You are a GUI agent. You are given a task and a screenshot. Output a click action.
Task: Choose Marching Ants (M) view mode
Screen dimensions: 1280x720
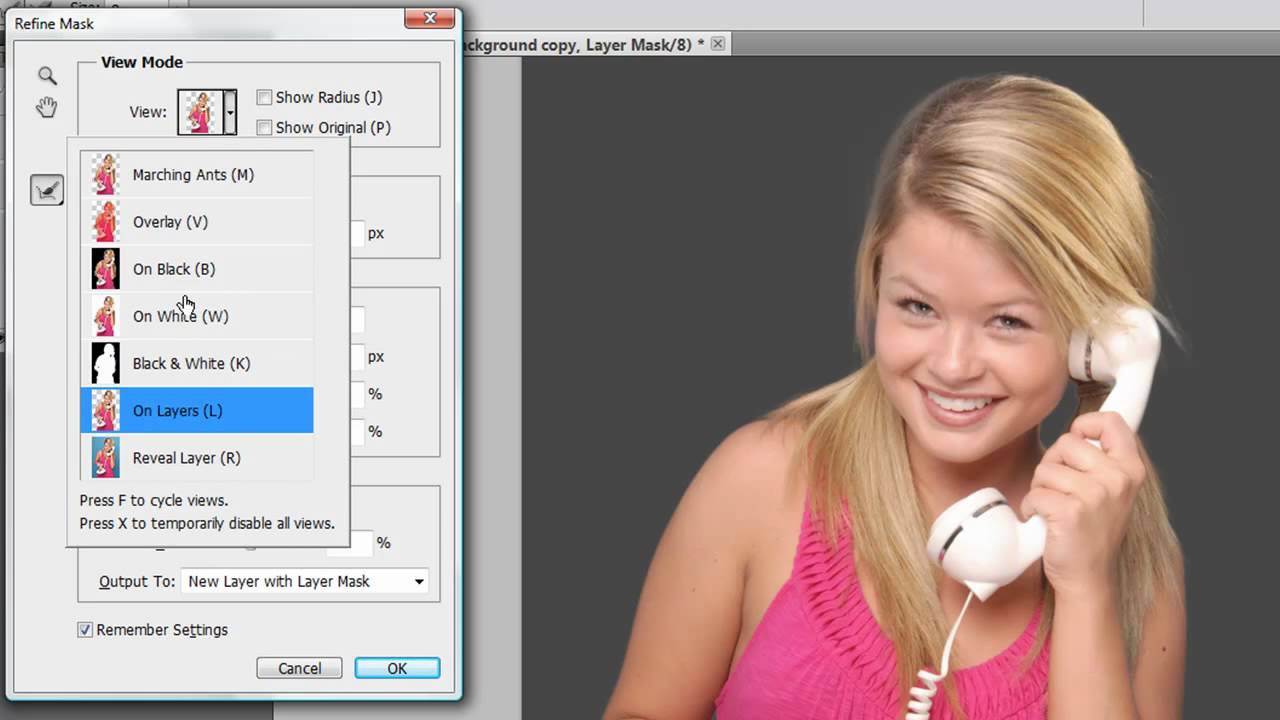(197, 174)
